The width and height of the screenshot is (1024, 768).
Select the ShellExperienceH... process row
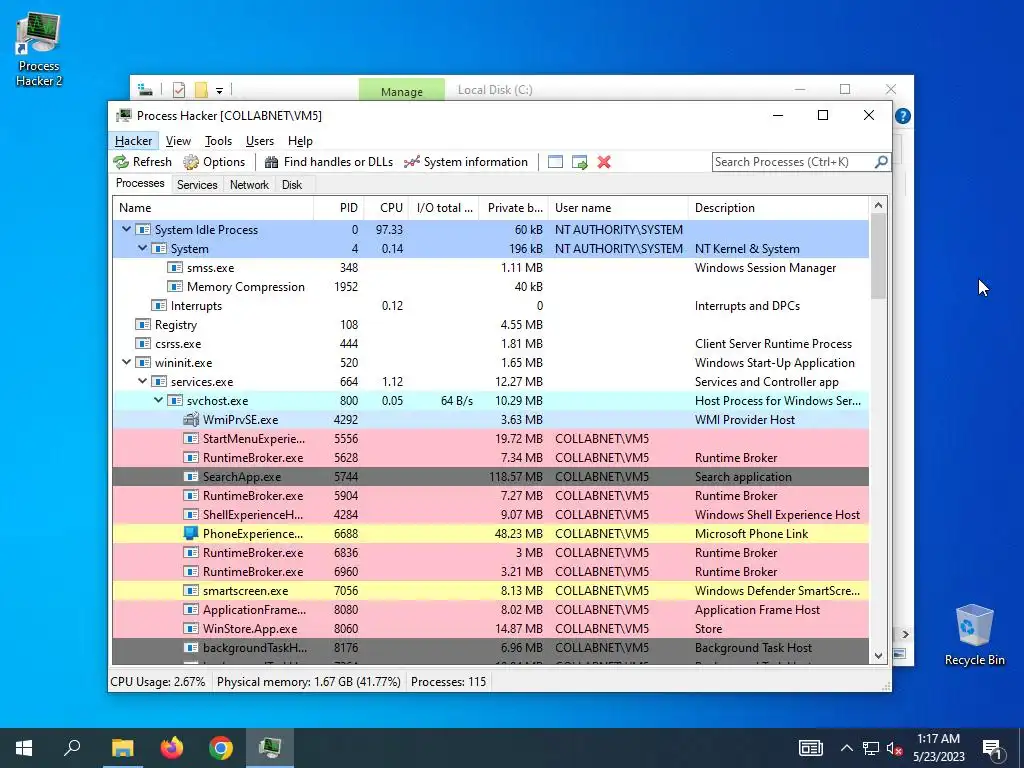[490, 515]
